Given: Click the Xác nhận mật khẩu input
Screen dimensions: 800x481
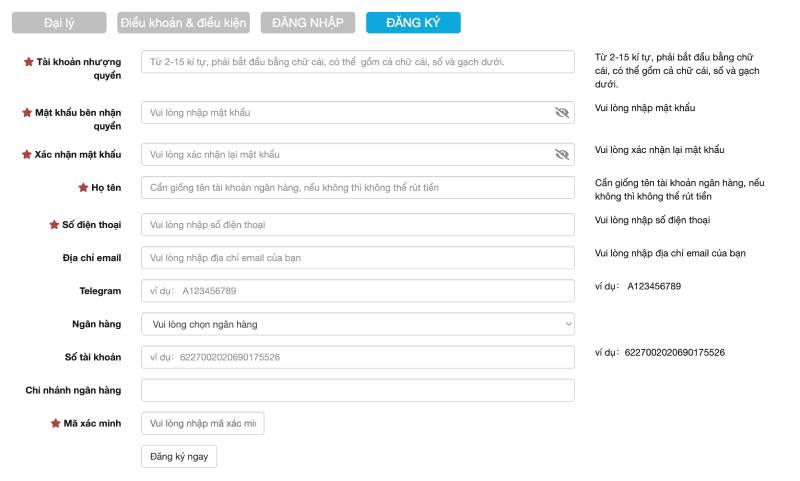Looking at the screenshot, I should pyautogui.click(x=345, y=155).
